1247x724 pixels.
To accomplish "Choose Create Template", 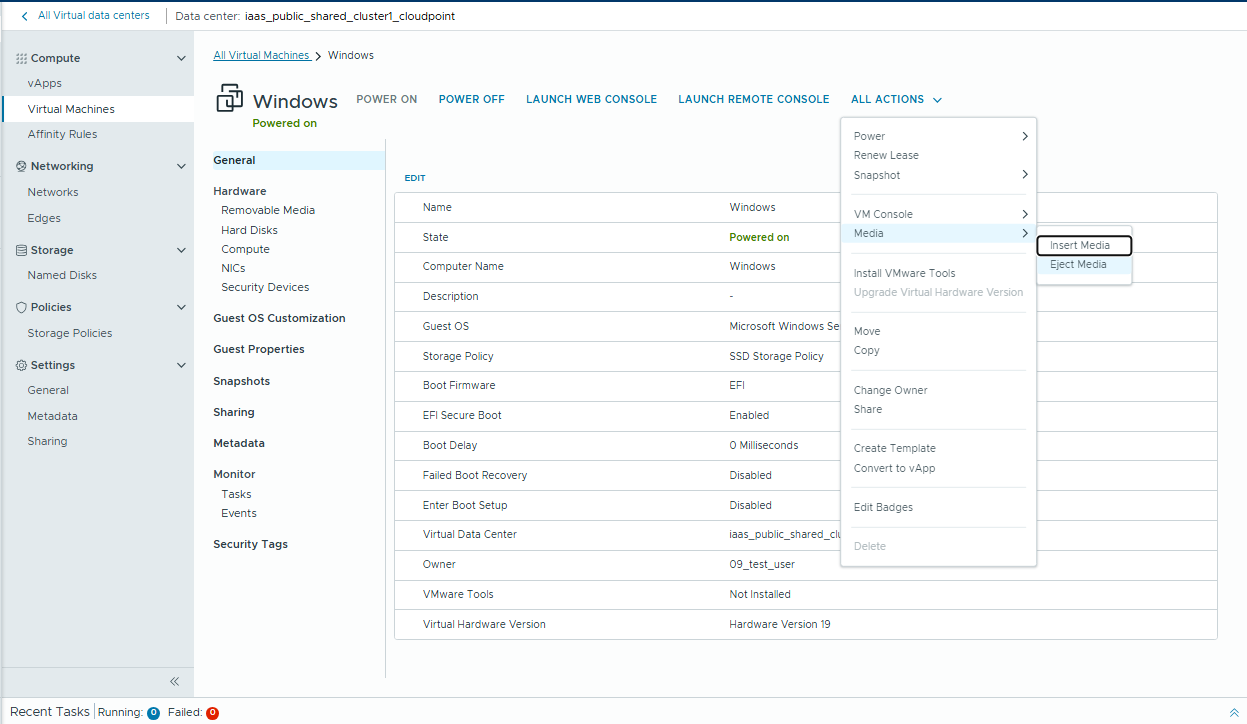I will 895,448.
